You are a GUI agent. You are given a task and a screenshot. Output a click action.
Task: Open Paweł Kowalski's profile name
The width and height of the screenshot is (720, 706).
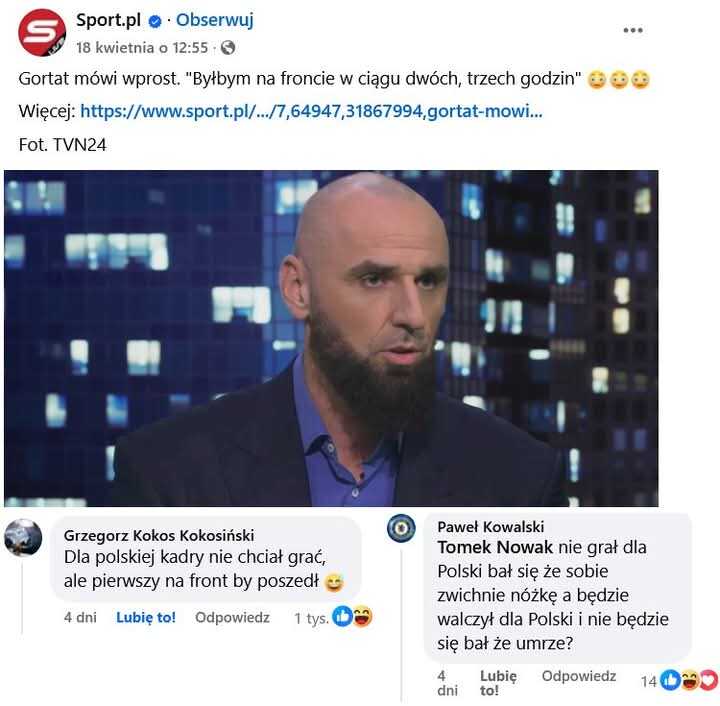(491, 527)
